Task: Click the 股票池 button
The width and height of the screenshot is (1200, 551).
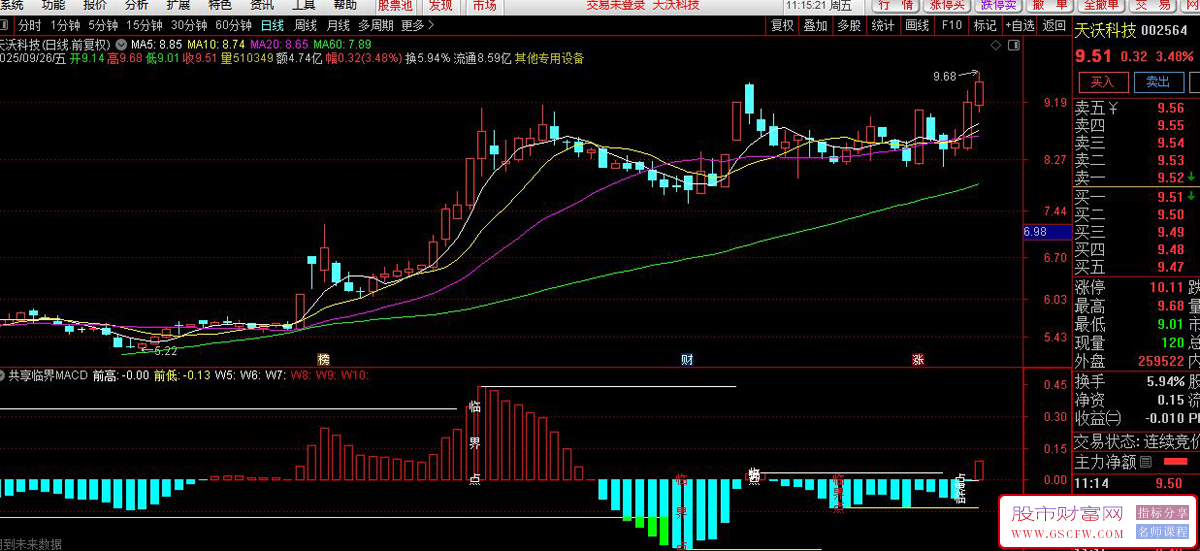Action: (x=395, y=5)
